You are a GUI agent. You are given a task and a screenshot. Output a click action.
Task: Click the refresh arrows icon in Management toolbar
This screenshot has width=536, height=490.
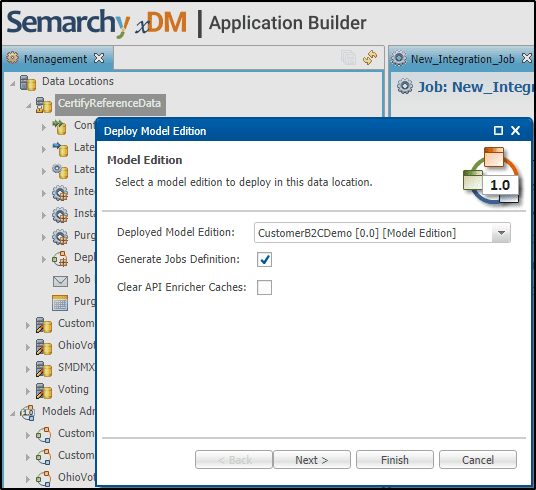click(x=370, y=57)
